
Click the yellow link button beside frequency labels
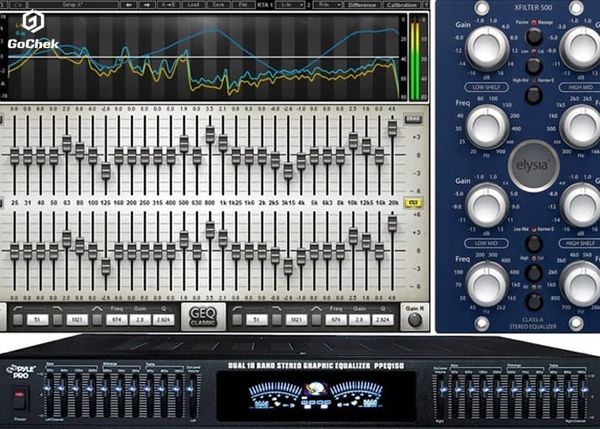413,203
